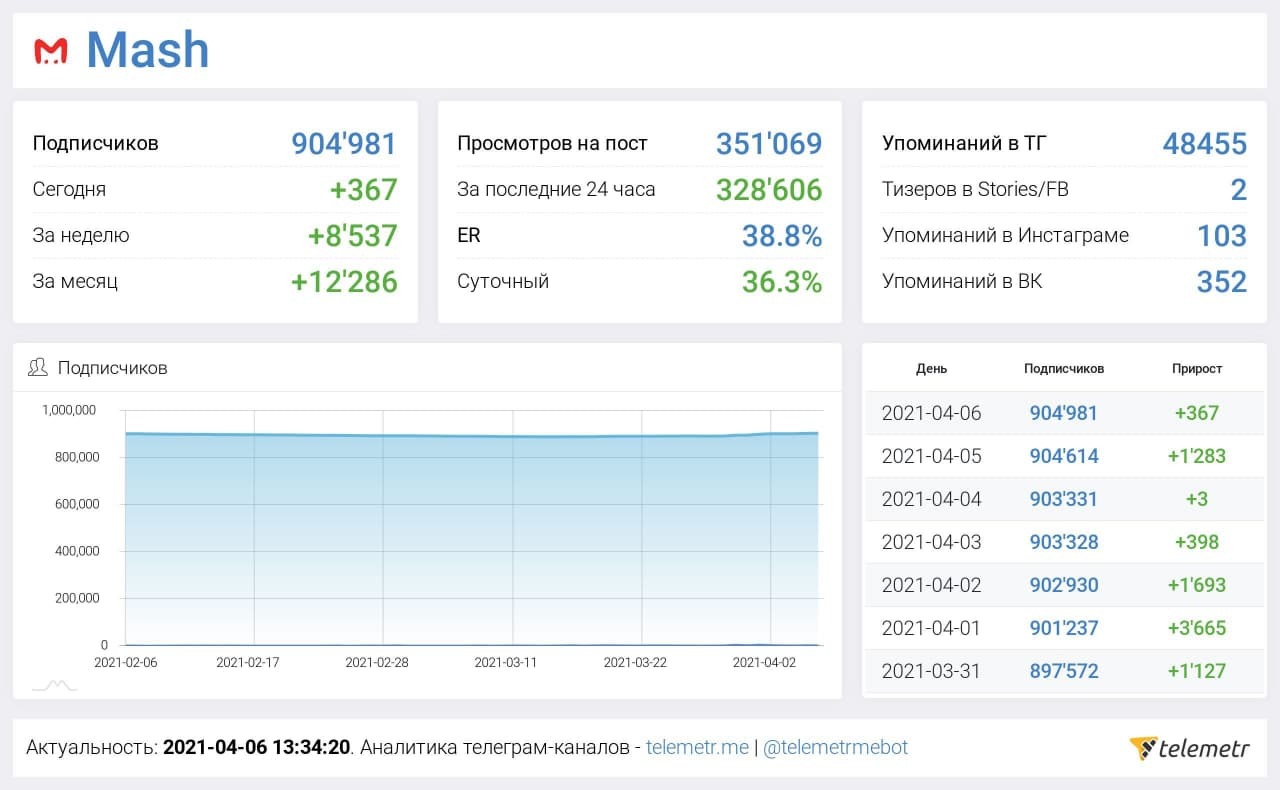Viewport: 1280px width, 790px height.
Task: Click the 2021-03-22 x-axis label
Action: click(x=636, y=662)
